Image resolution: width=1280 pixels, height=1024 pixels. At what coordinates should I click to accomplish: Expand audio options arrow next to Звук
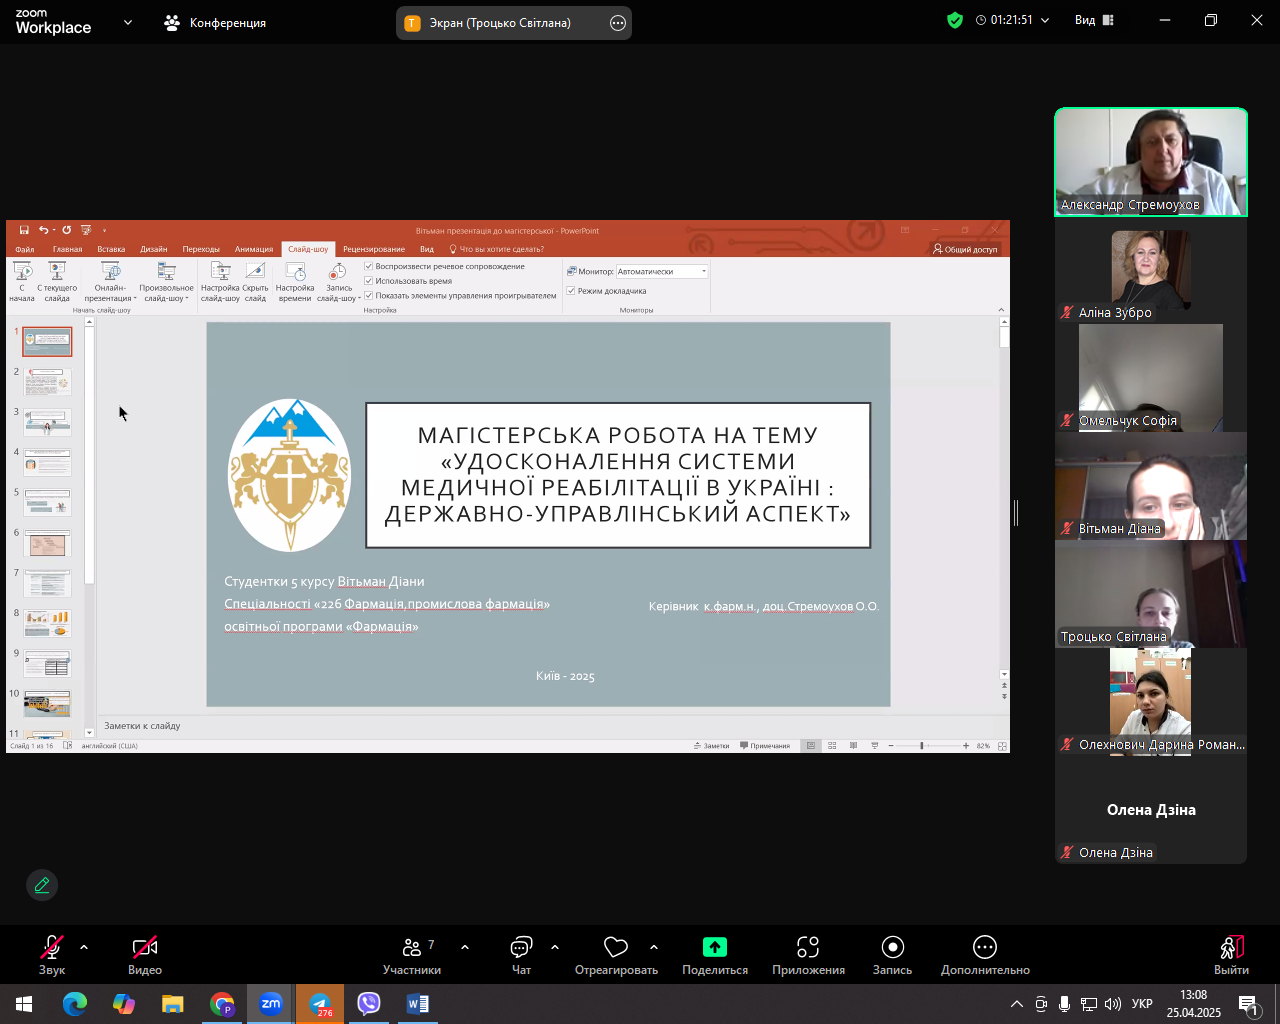84,947
